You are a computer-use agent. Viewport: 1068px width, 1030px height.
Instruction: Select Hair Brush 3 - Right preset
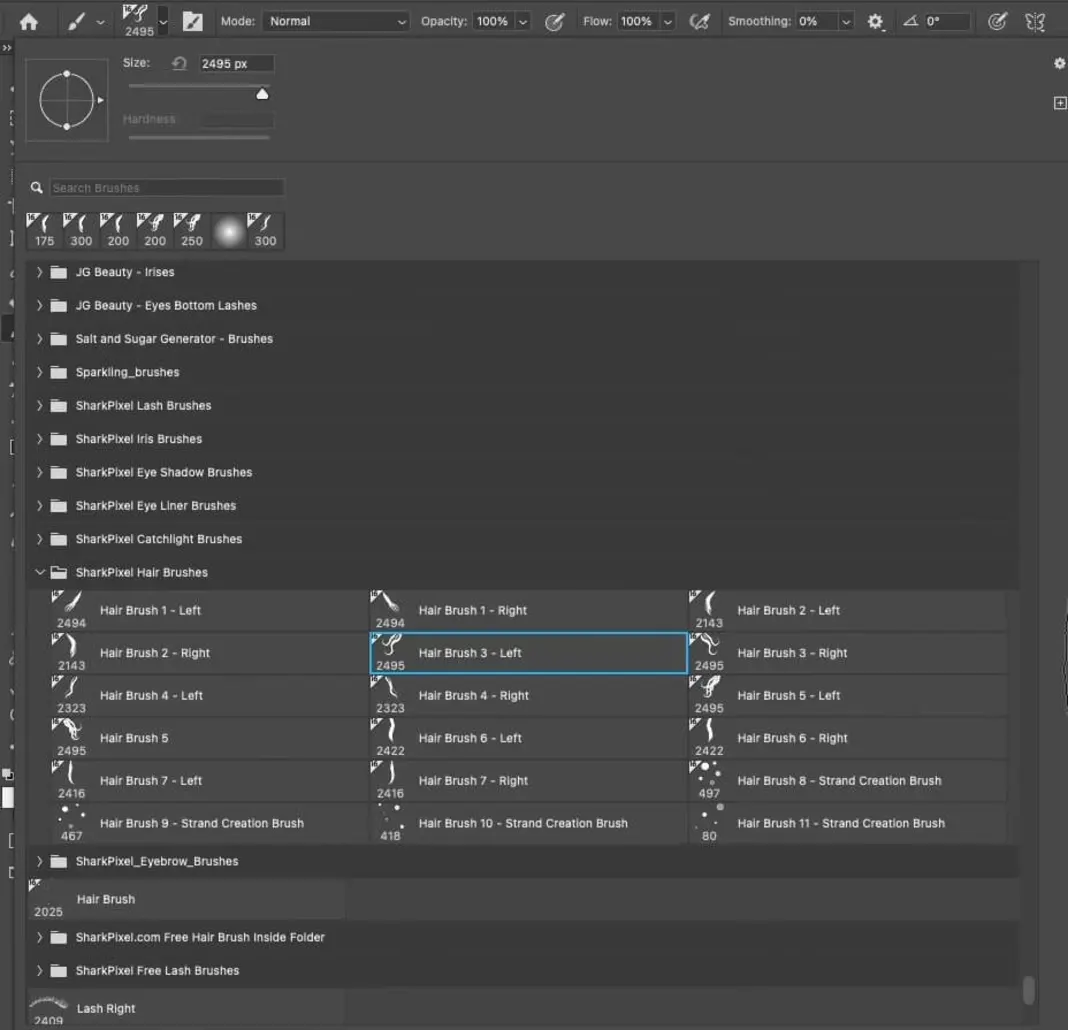click(792, 653)
